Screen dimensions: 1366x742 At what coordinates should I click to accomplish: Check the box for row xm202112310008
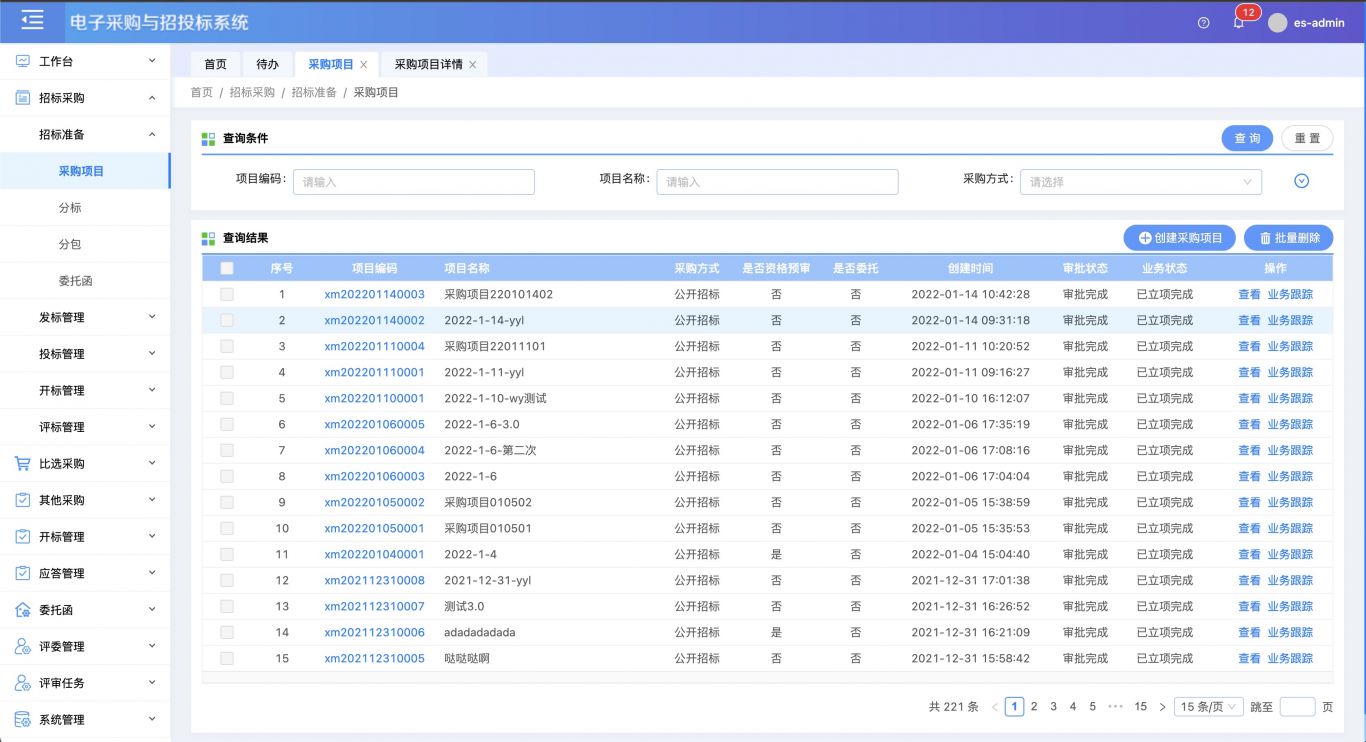[227, 580]
